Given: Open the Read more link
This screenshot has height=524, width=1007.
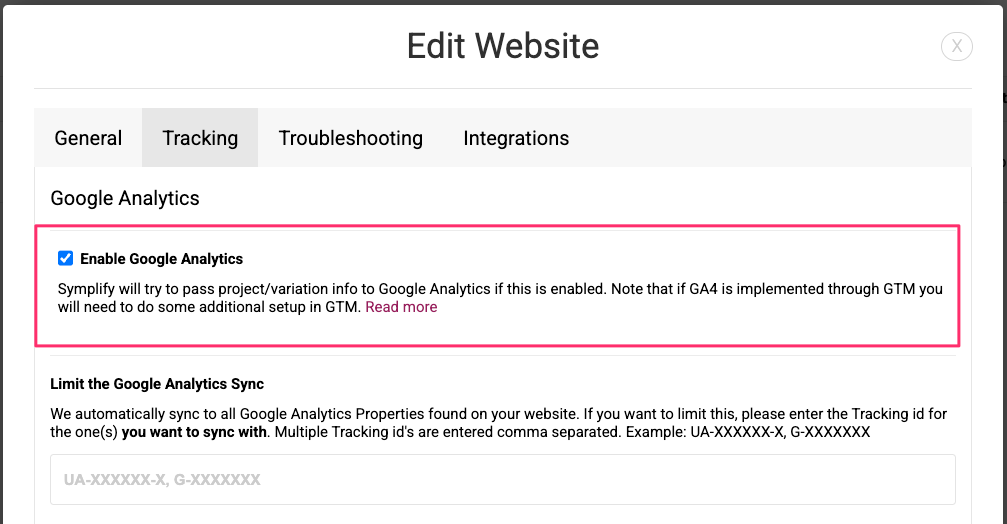Looking at the screenshot, I should pos(401,307).
